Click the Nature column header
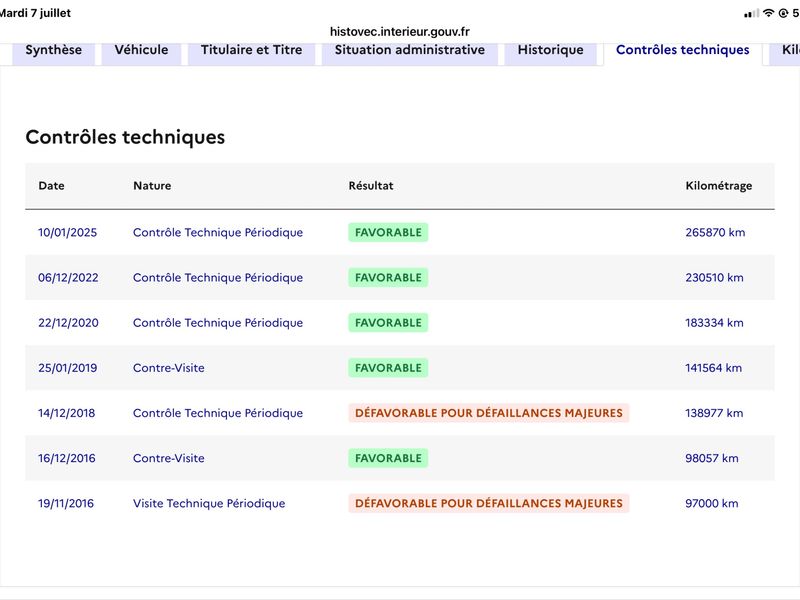800x600 pixels. [x=152, y=186]
